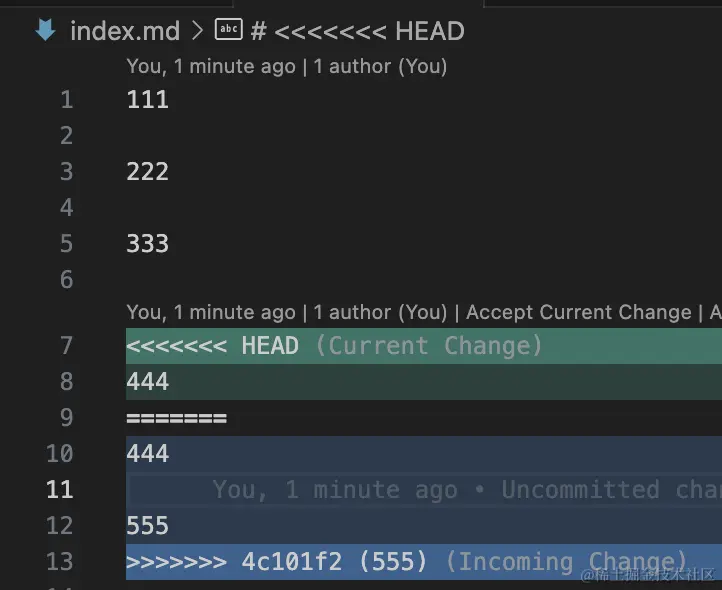Click the ======= separator line
The width and height of the screenshot is (722, 590).
[x=424, y=418]
